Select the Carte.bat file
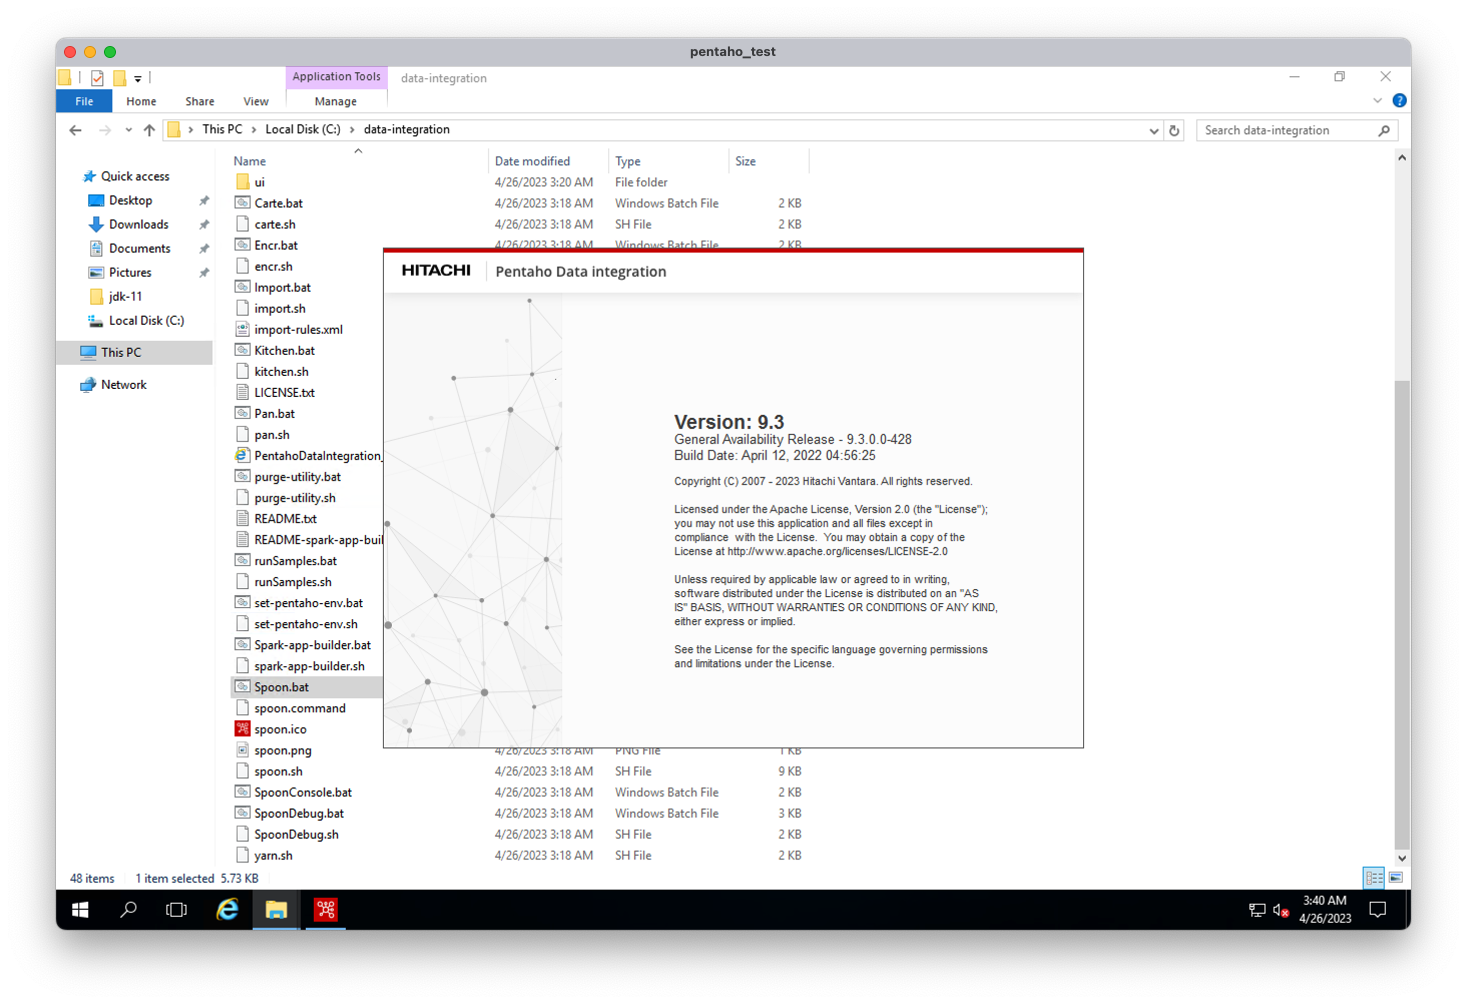The height and width of the screenshot is (1004, 1467). pyautogui.click(x=278, y=203)
